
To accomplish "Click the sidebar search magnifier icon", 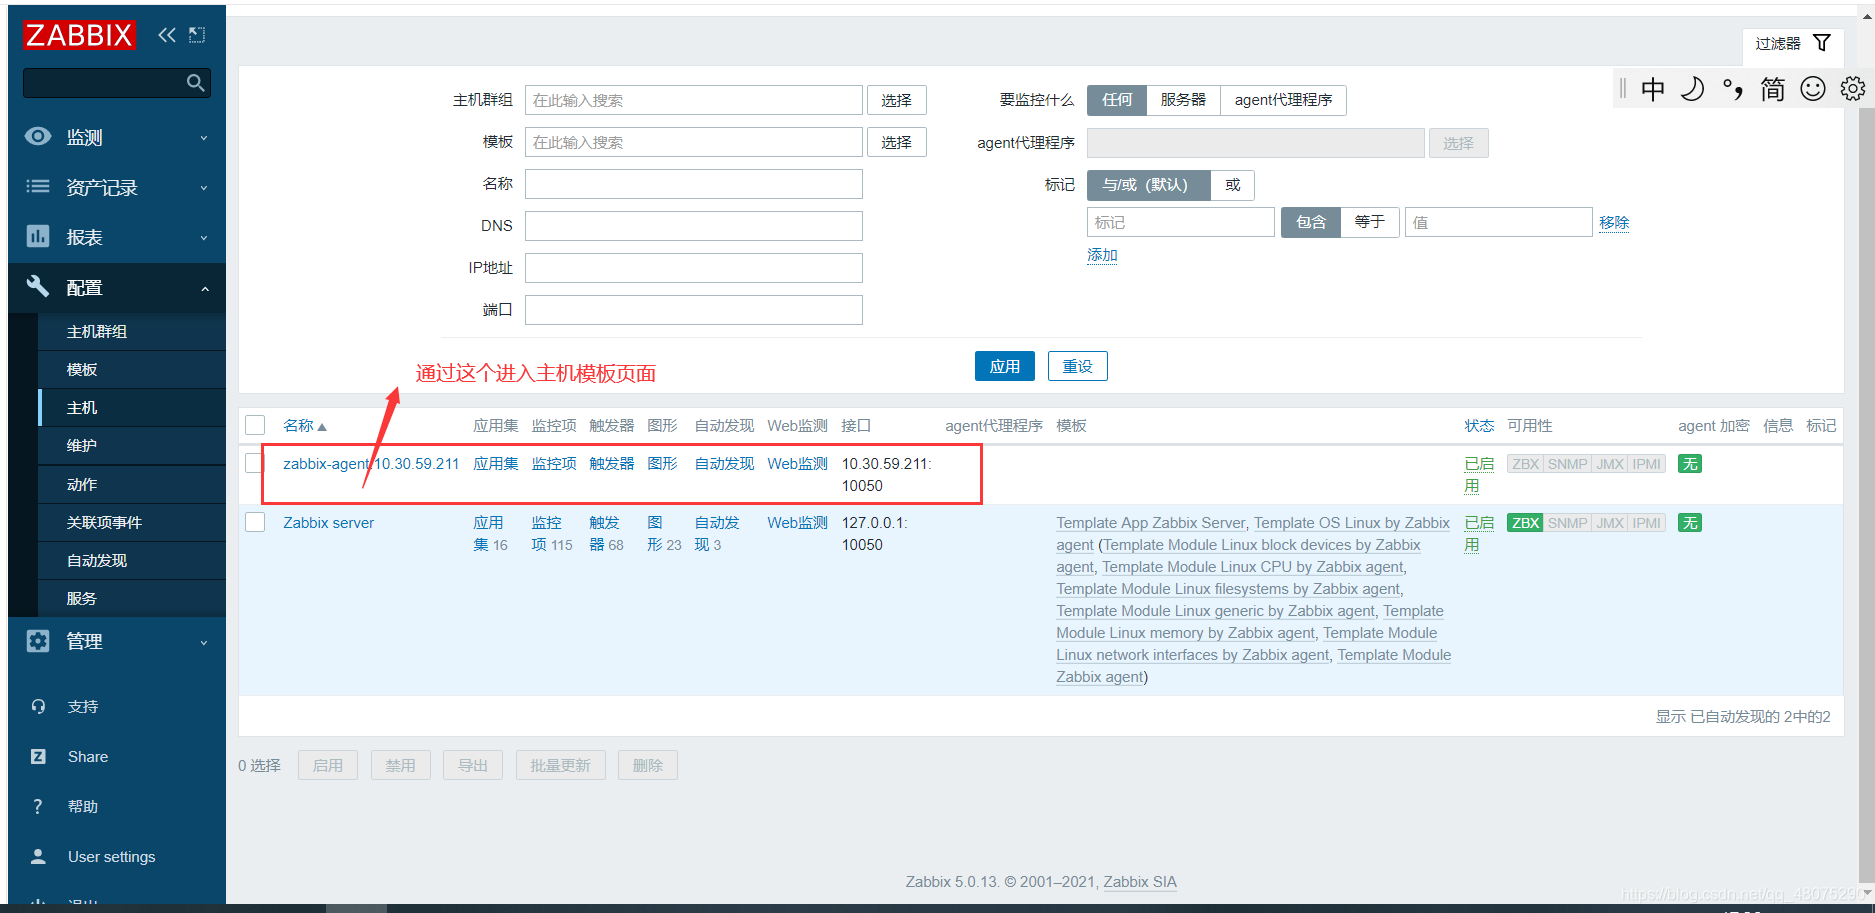I will (195, 83).
